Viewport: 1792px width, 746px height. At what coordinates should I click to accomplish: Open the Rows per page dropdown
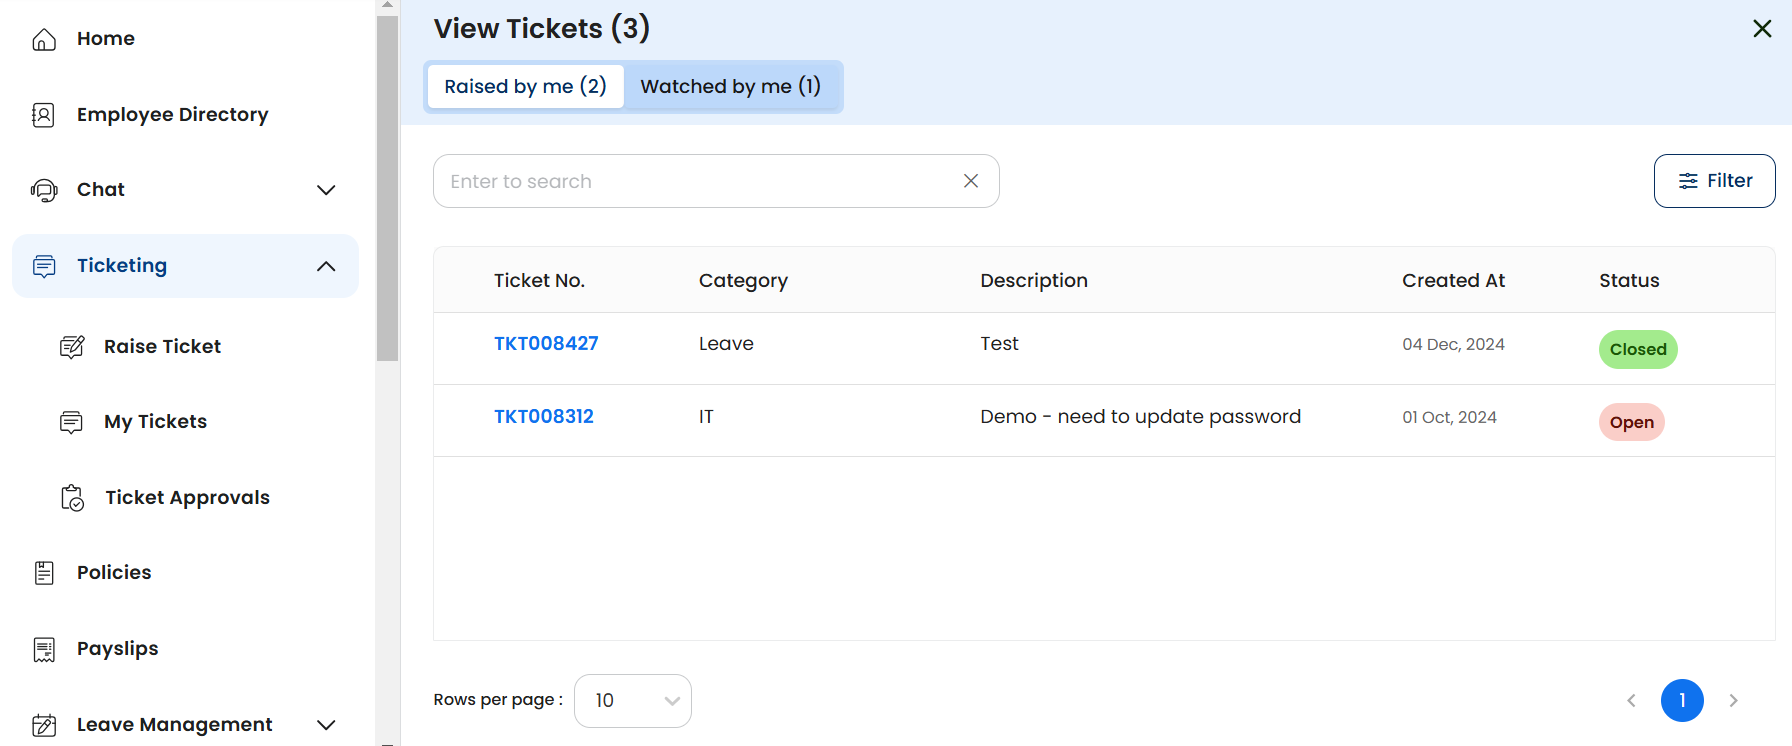pyautogui.click(x=633, y=701)
